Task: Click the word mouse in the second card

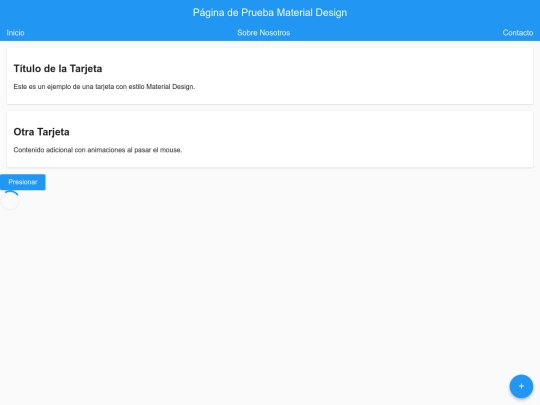Action: click(x=170, y=150)
